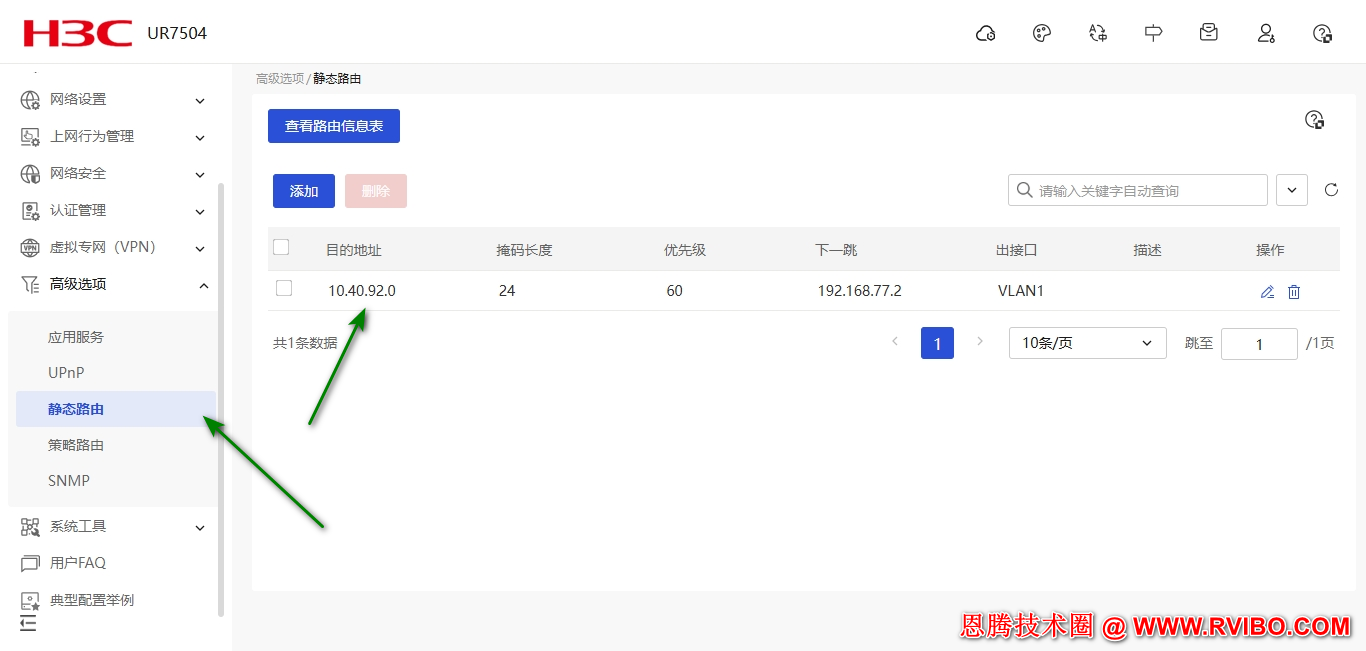This screenshot has height=651, width=1366.
Task: Open the help icon in top header
Action: point(1322,33)
